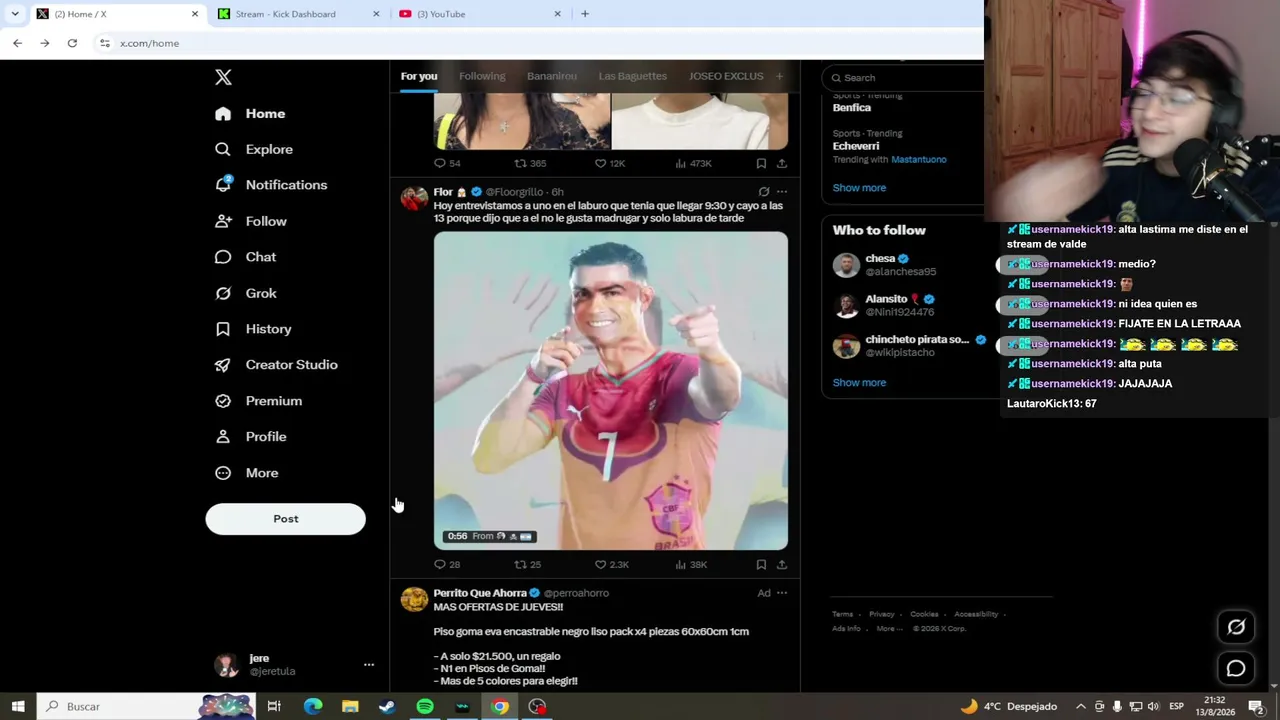Show more trending topics
Image resolution: width=1280 pixels, height=720 pixels.
click(x=859, y=188)
